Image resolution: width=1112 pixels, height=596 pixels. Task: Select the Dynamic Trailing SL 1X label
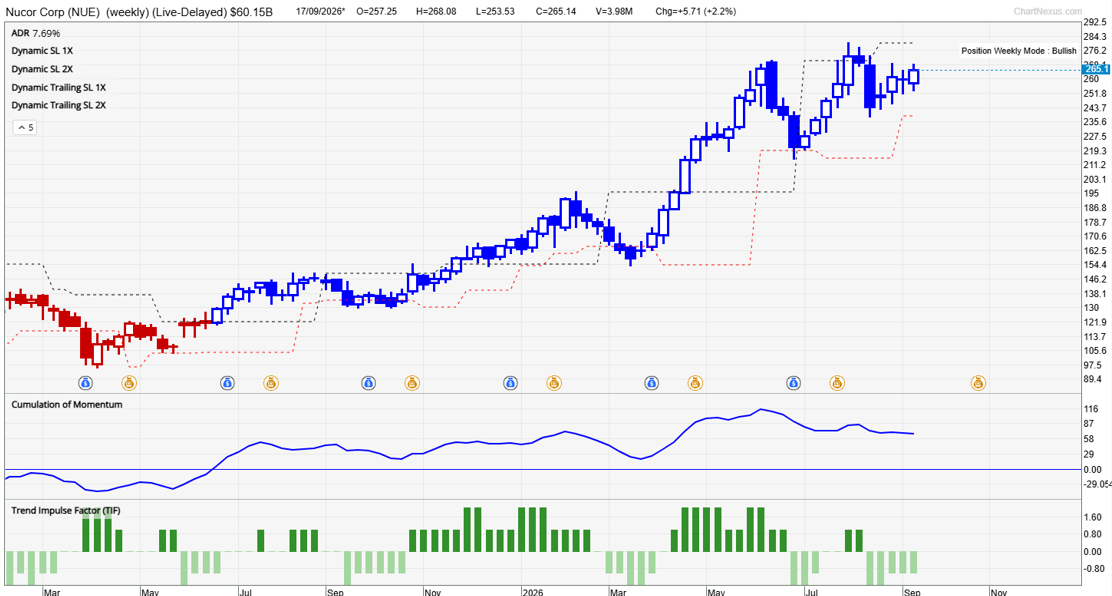click(59, 87)
